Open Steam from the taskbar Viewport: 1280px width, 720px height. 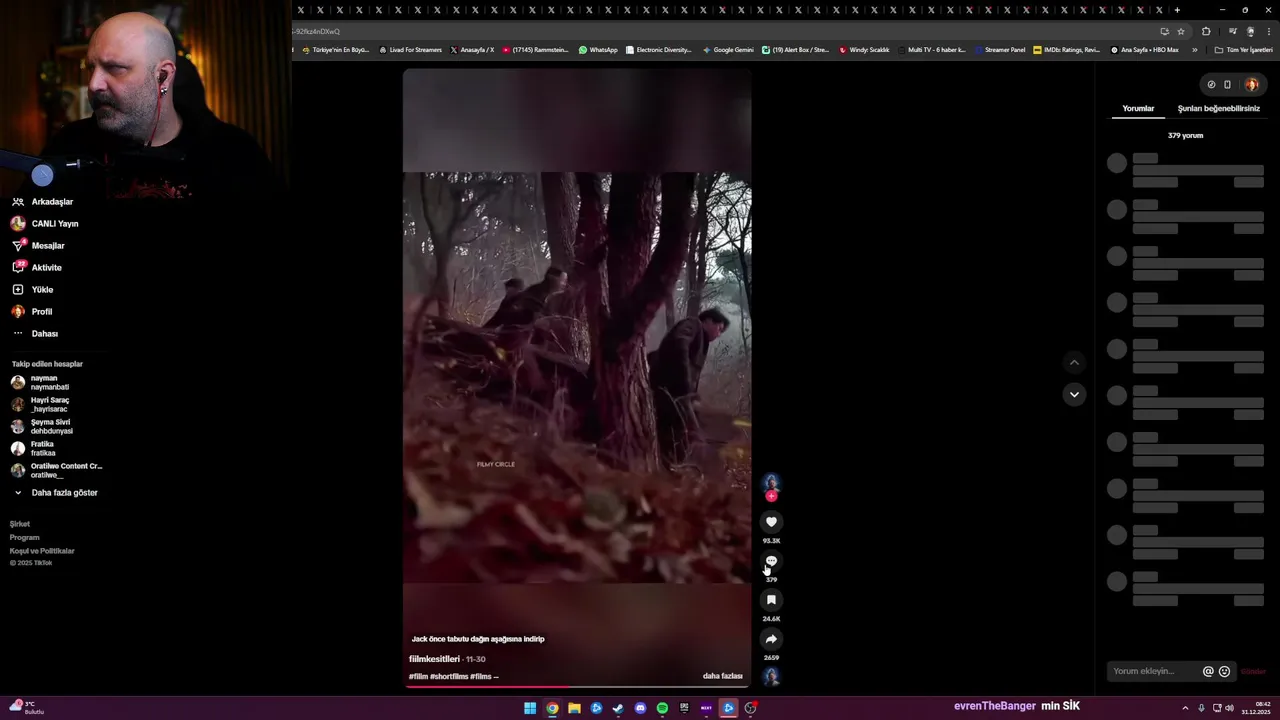click(618, 708)
